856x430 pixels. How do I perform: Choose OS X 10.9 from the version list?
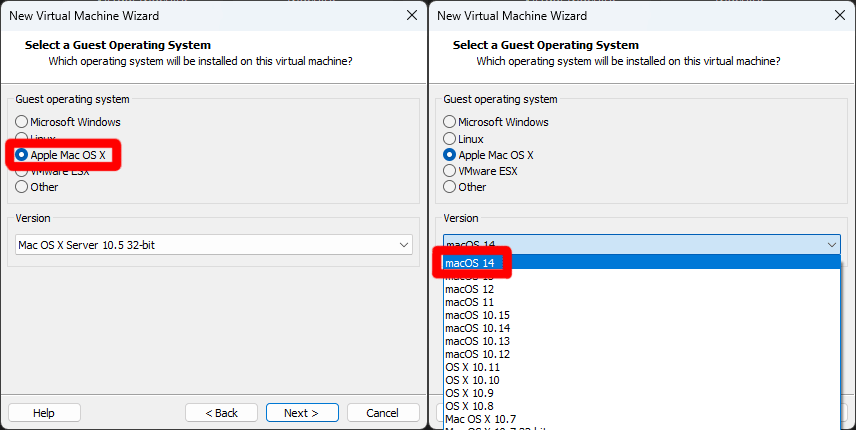click(642, 393)
